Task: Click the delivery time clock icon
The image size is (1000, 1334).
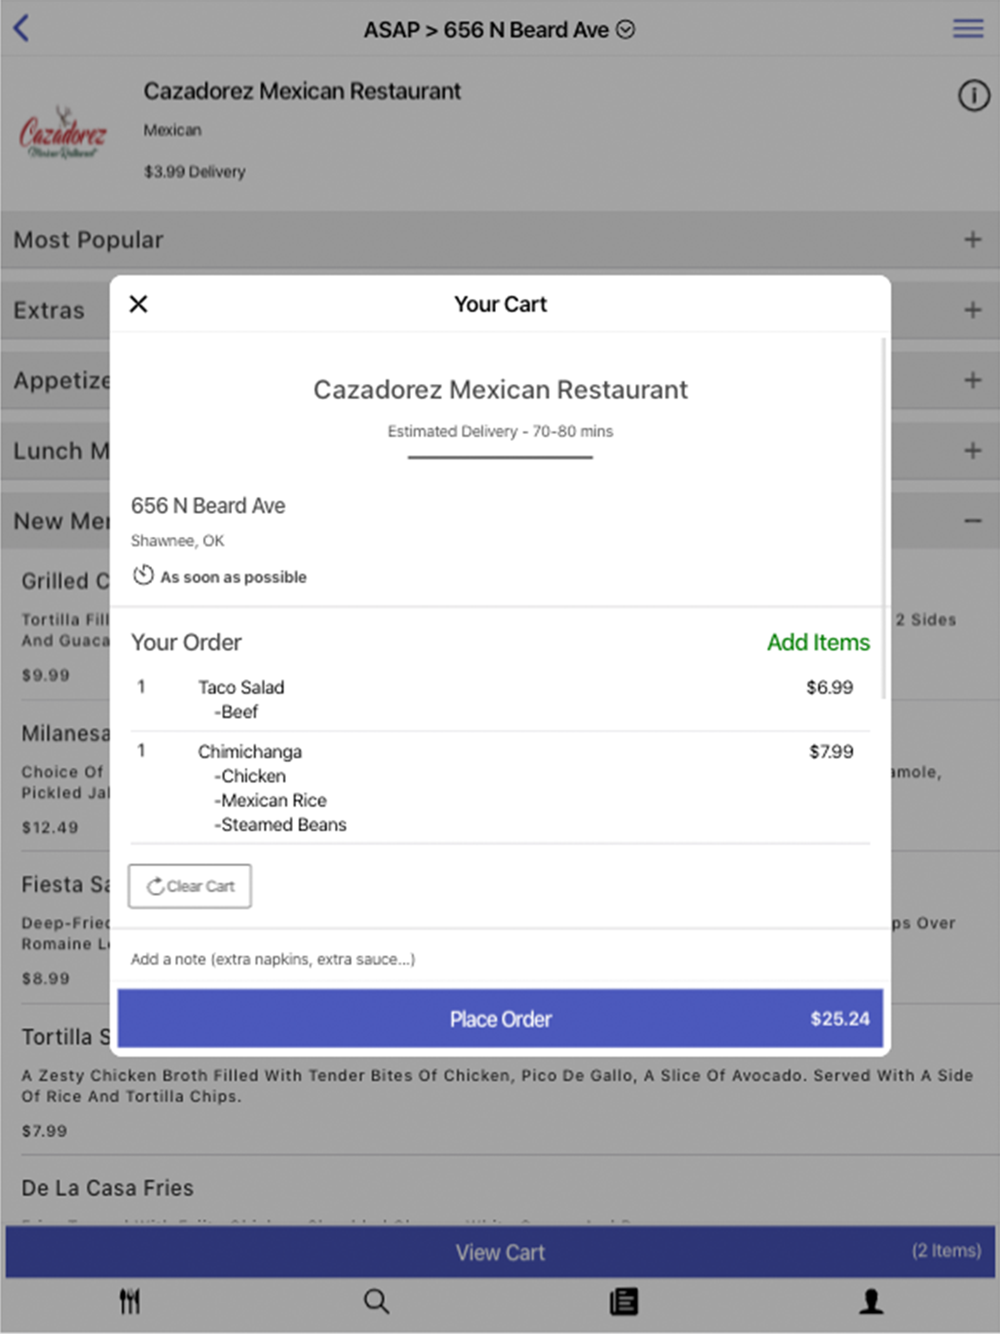Action: 143,576
